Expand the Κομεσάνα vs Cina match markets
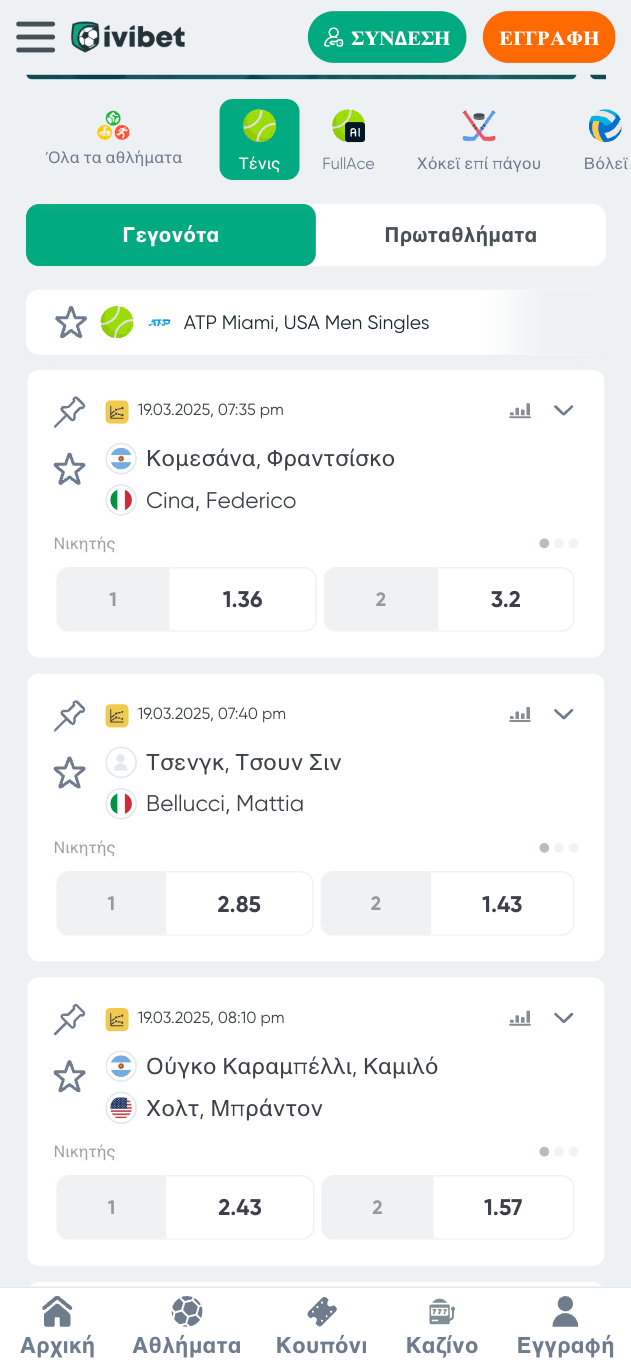This screenshot has width=631, height=1367. [x=564, y=410]
